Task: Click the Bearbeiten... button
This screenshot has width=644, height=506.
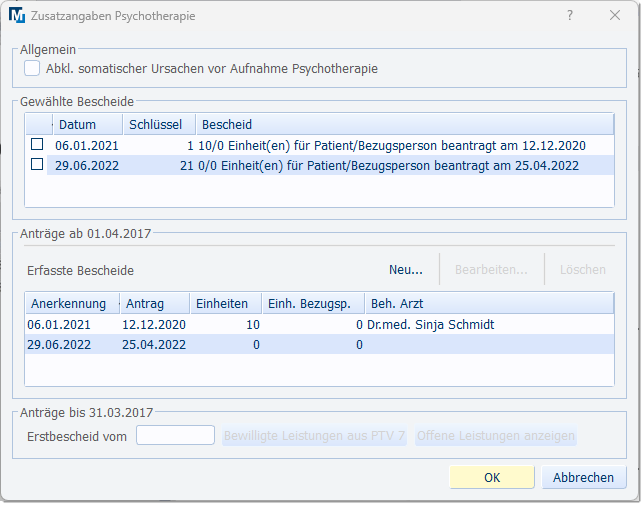Action: 491,270
